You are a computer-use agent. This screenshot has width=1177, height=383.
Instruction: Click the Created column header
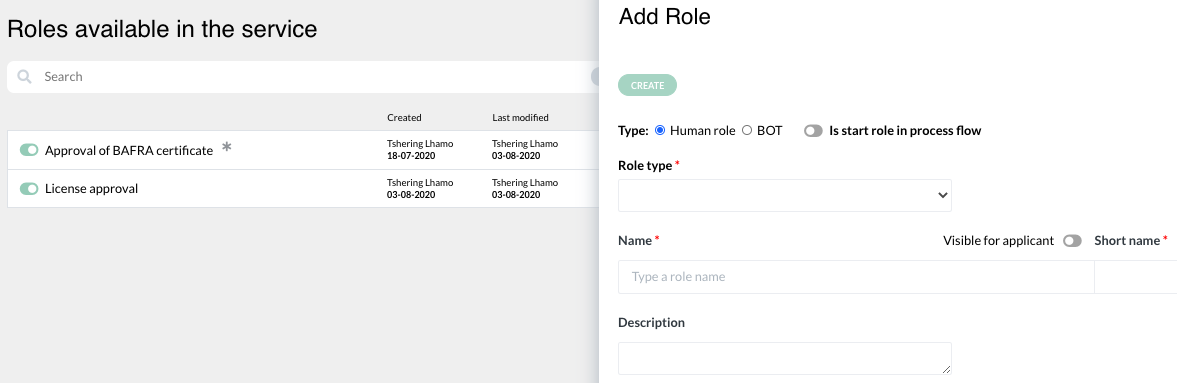pos(405,118)
